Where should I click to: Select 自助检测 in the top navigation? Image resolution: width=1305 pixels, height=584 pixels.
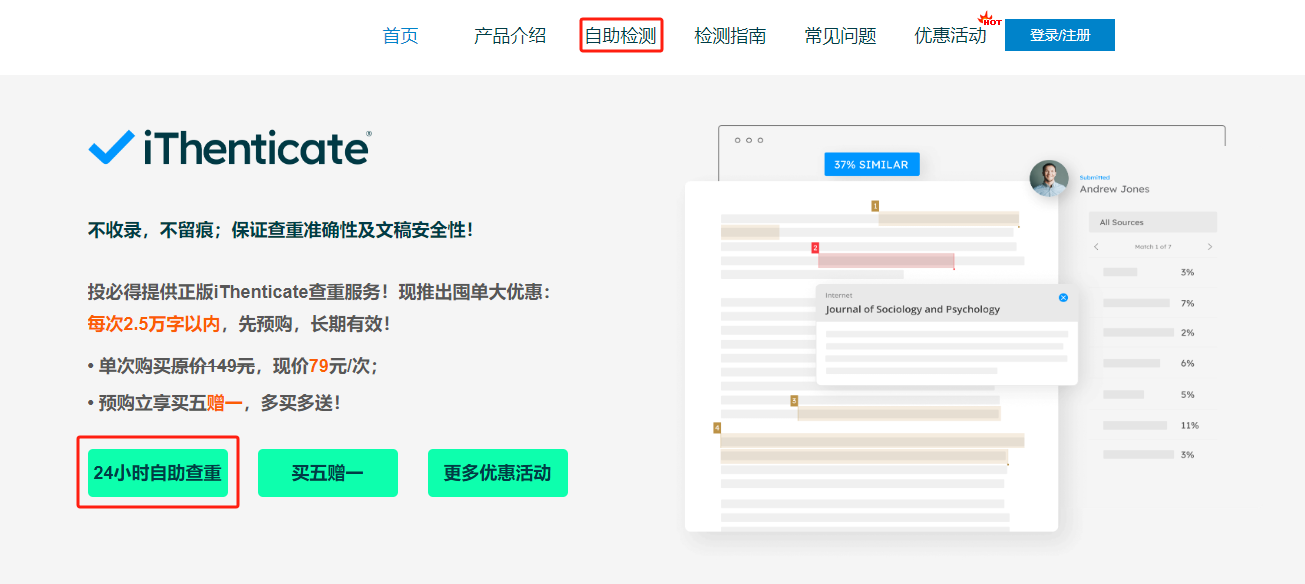[621, 36]
